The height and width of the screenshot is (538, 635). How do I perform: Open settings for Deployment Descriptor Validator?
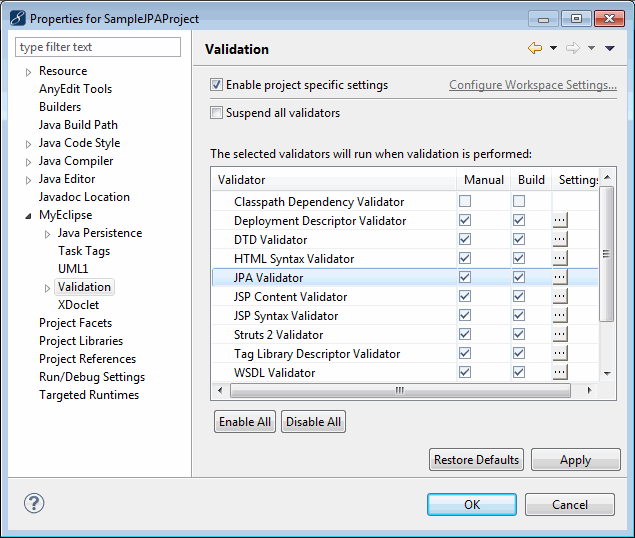[x=560, y=220]
